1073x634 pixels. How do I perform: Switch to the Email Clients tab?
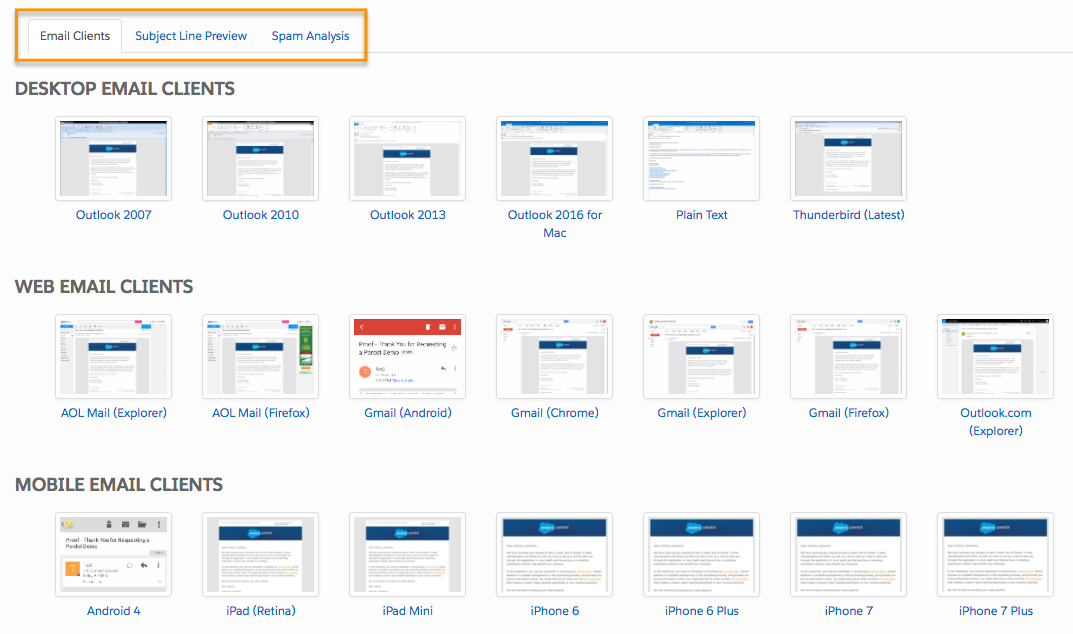(75, 36)
